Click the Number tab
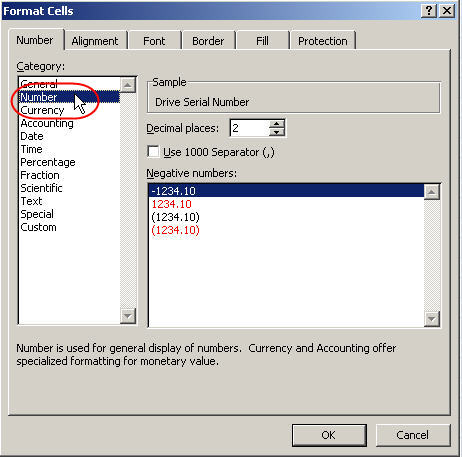 coord(35,40)
